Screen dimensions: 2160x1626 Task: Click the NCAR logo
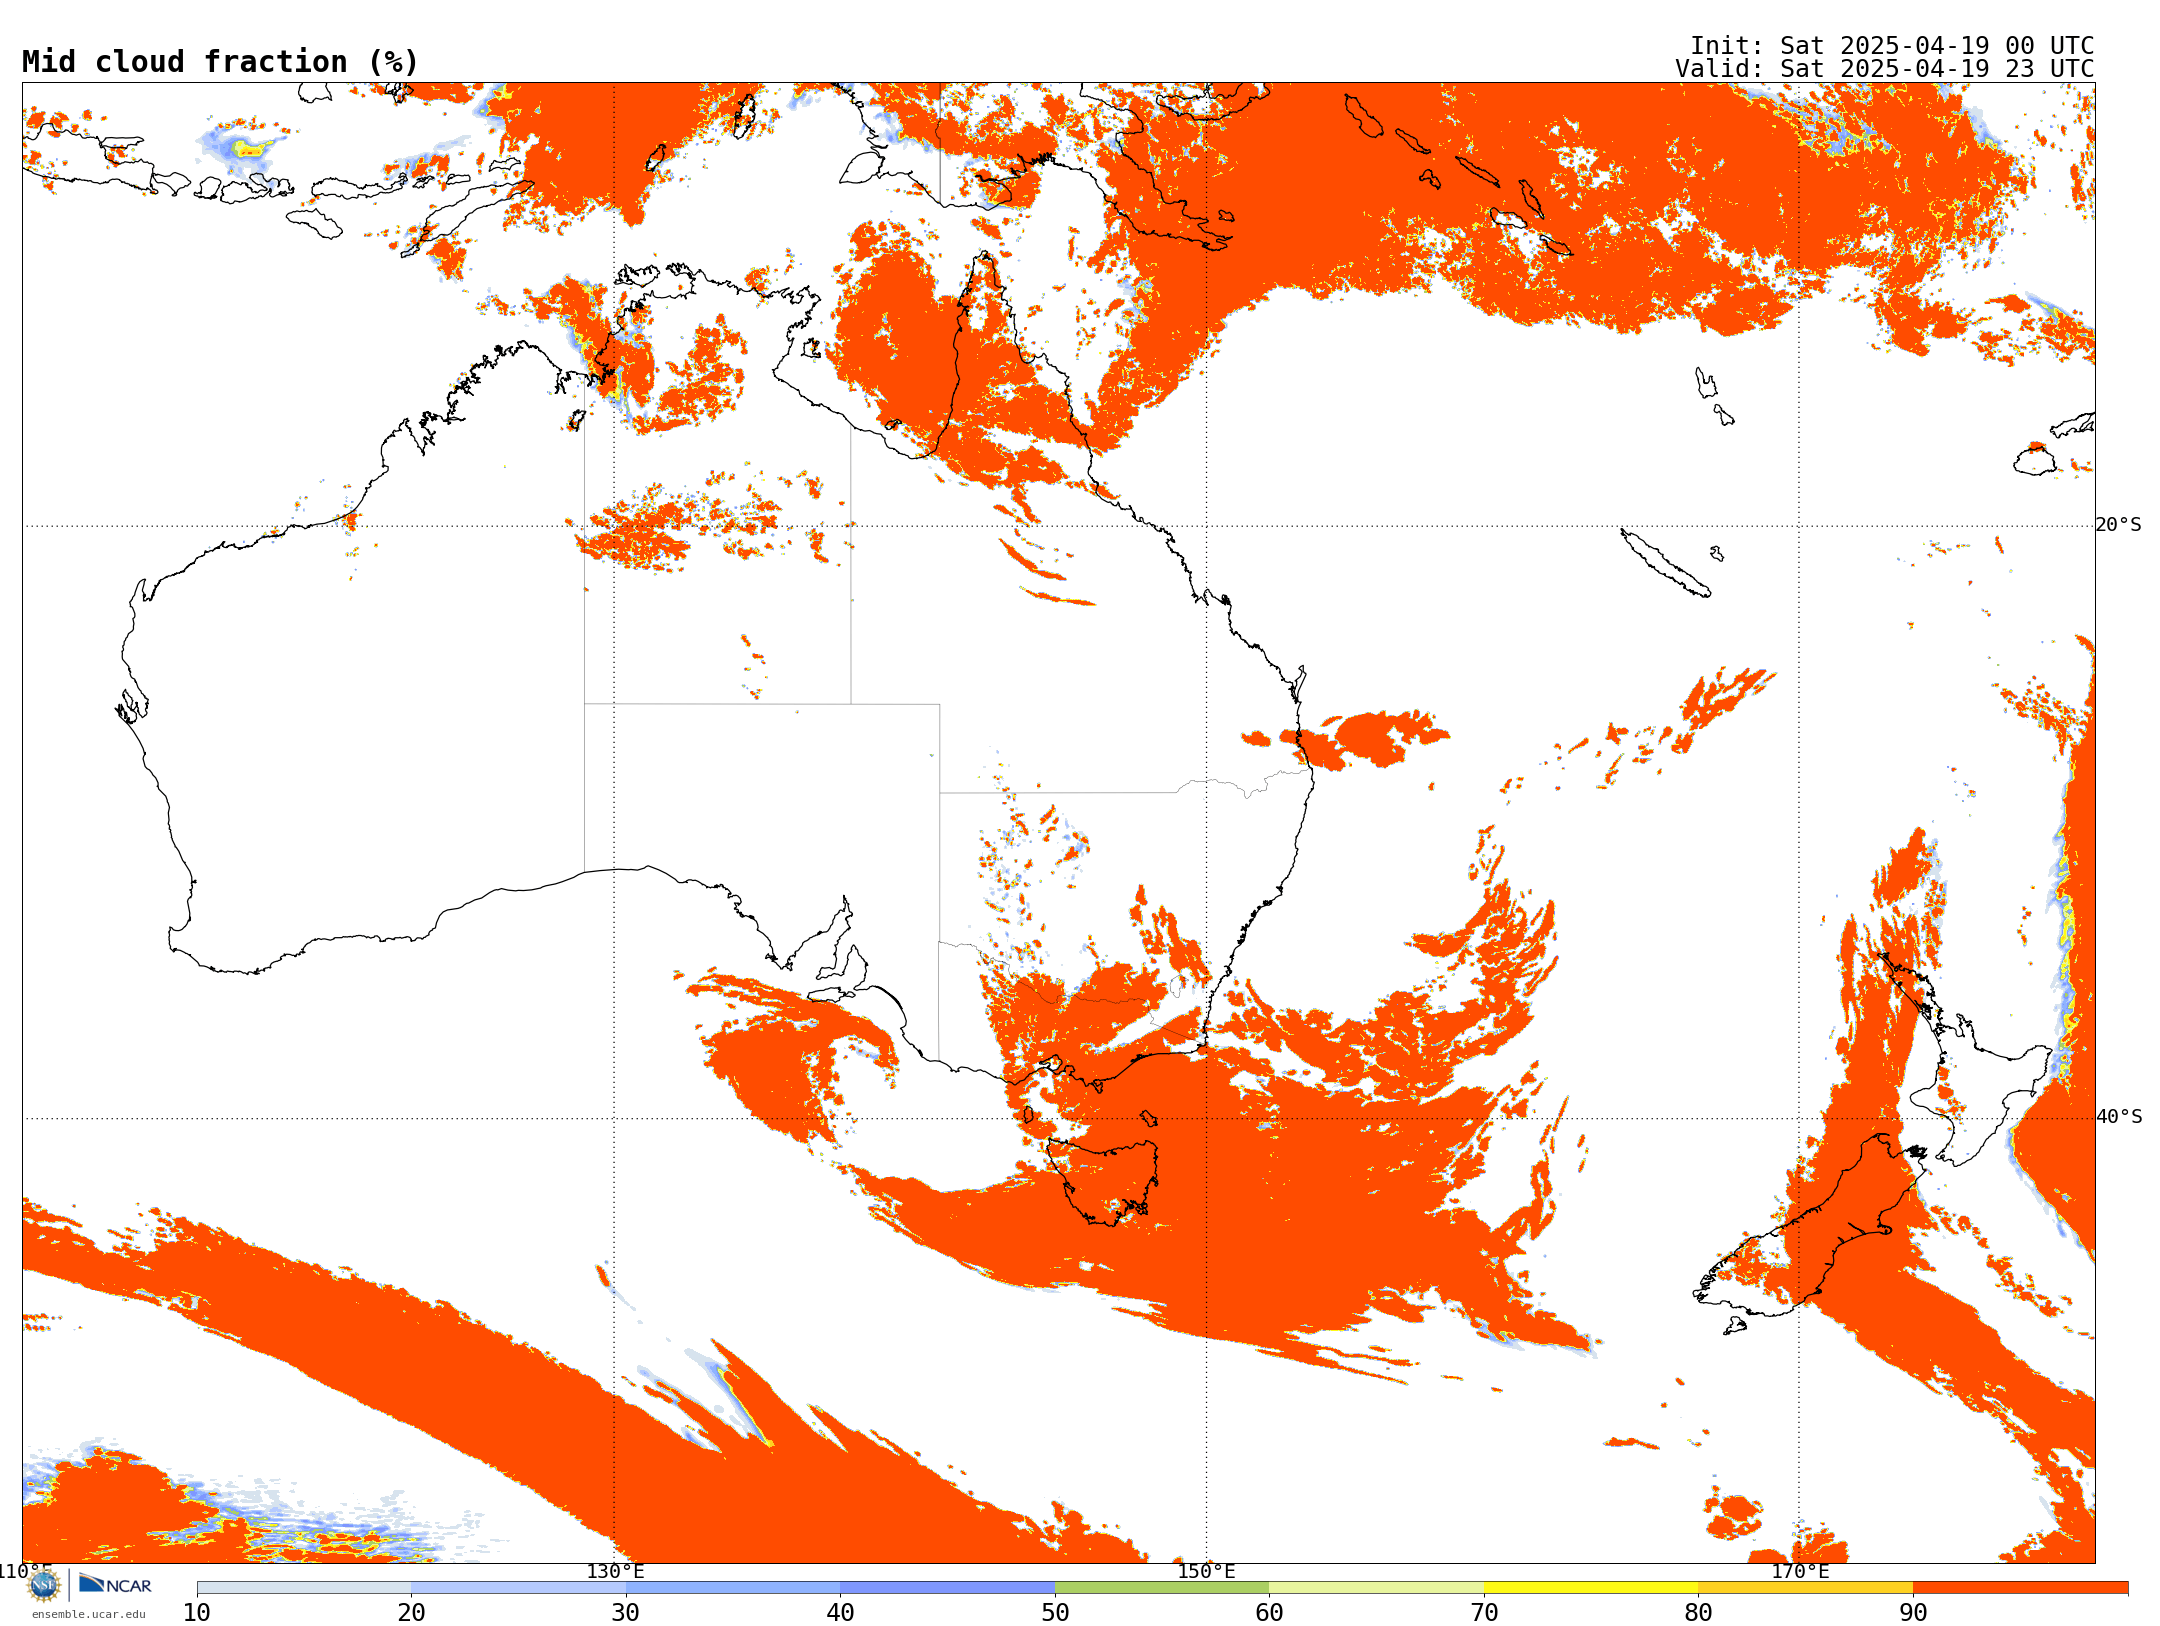coord(115,1584)
